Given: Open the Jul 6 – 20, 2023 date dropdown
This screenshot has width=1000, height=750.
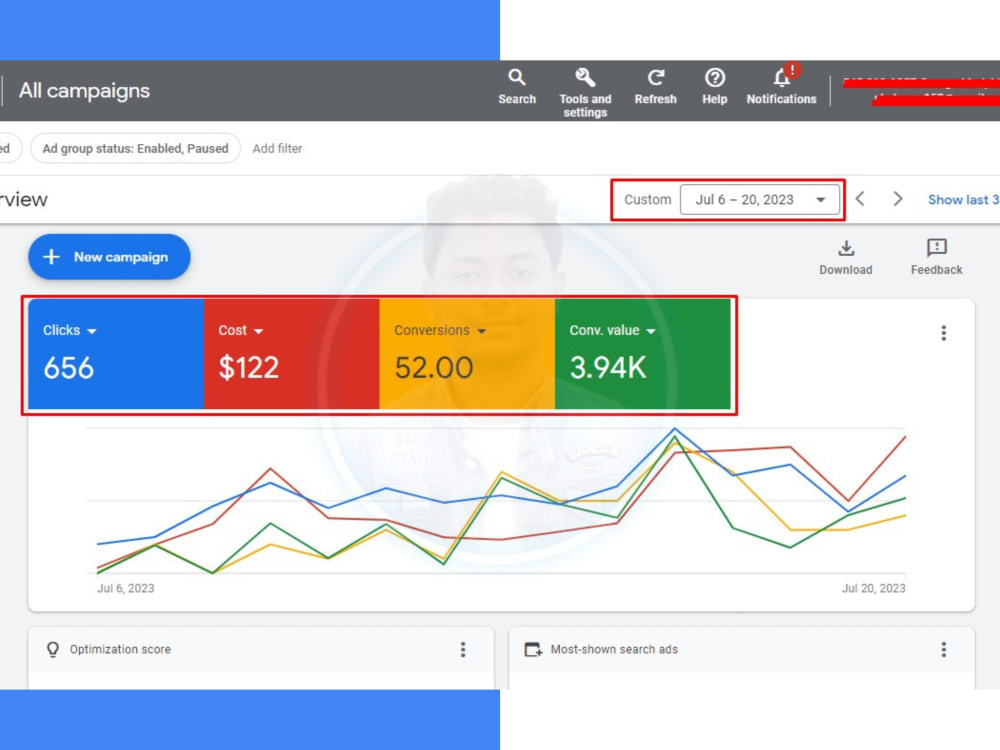Looking at the screenshot, I should coord(760,200).
